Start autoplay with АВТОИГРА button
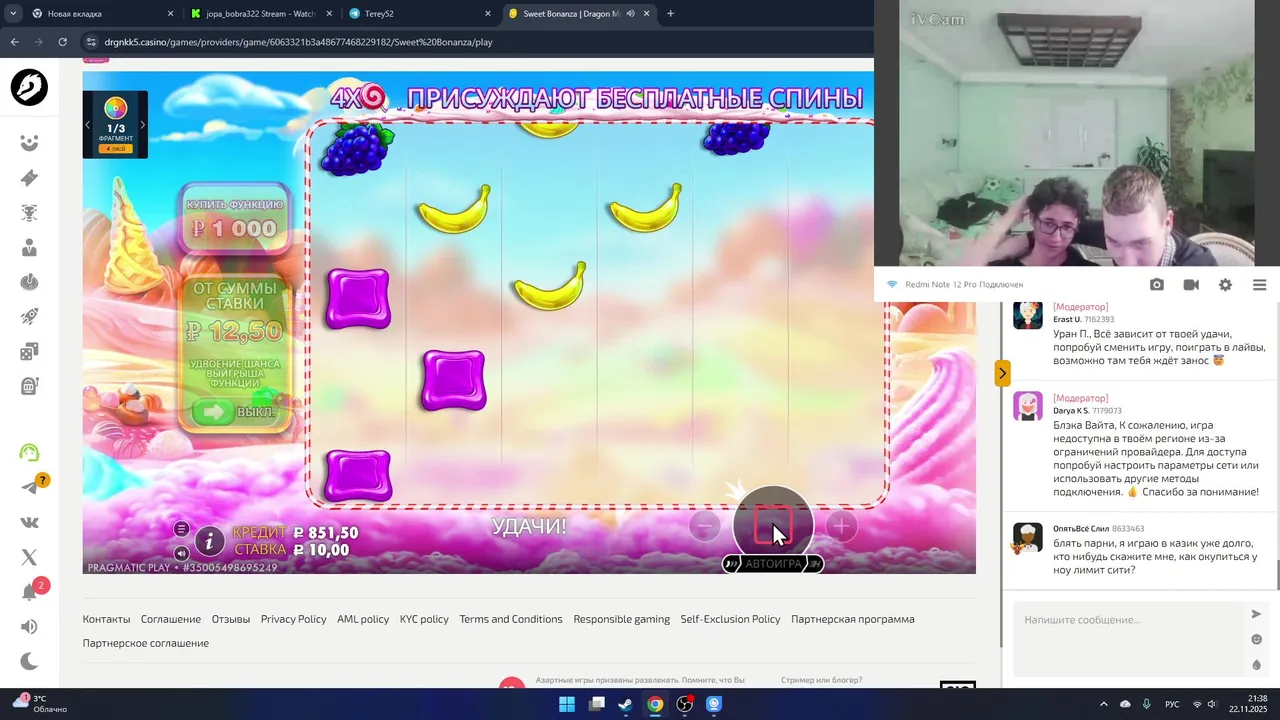 773,564
